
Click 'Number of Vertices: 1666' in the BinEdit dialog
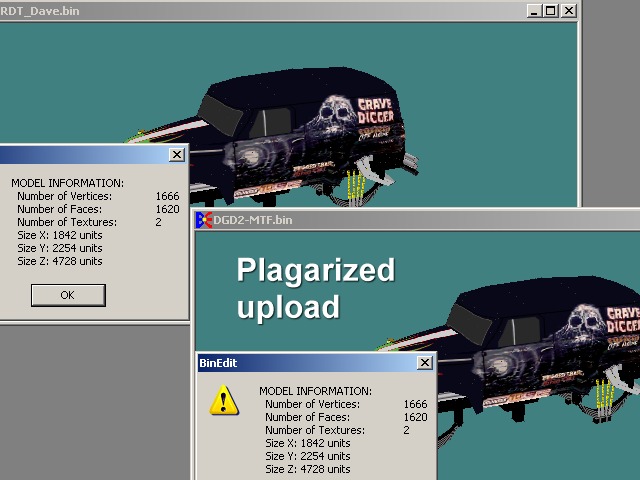tap(346, 404)
